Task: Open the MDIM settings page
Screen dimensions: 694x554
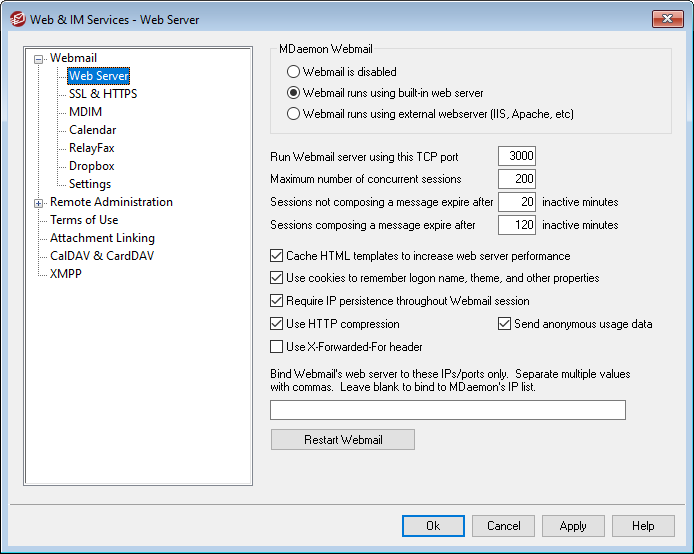Action: 85,112
